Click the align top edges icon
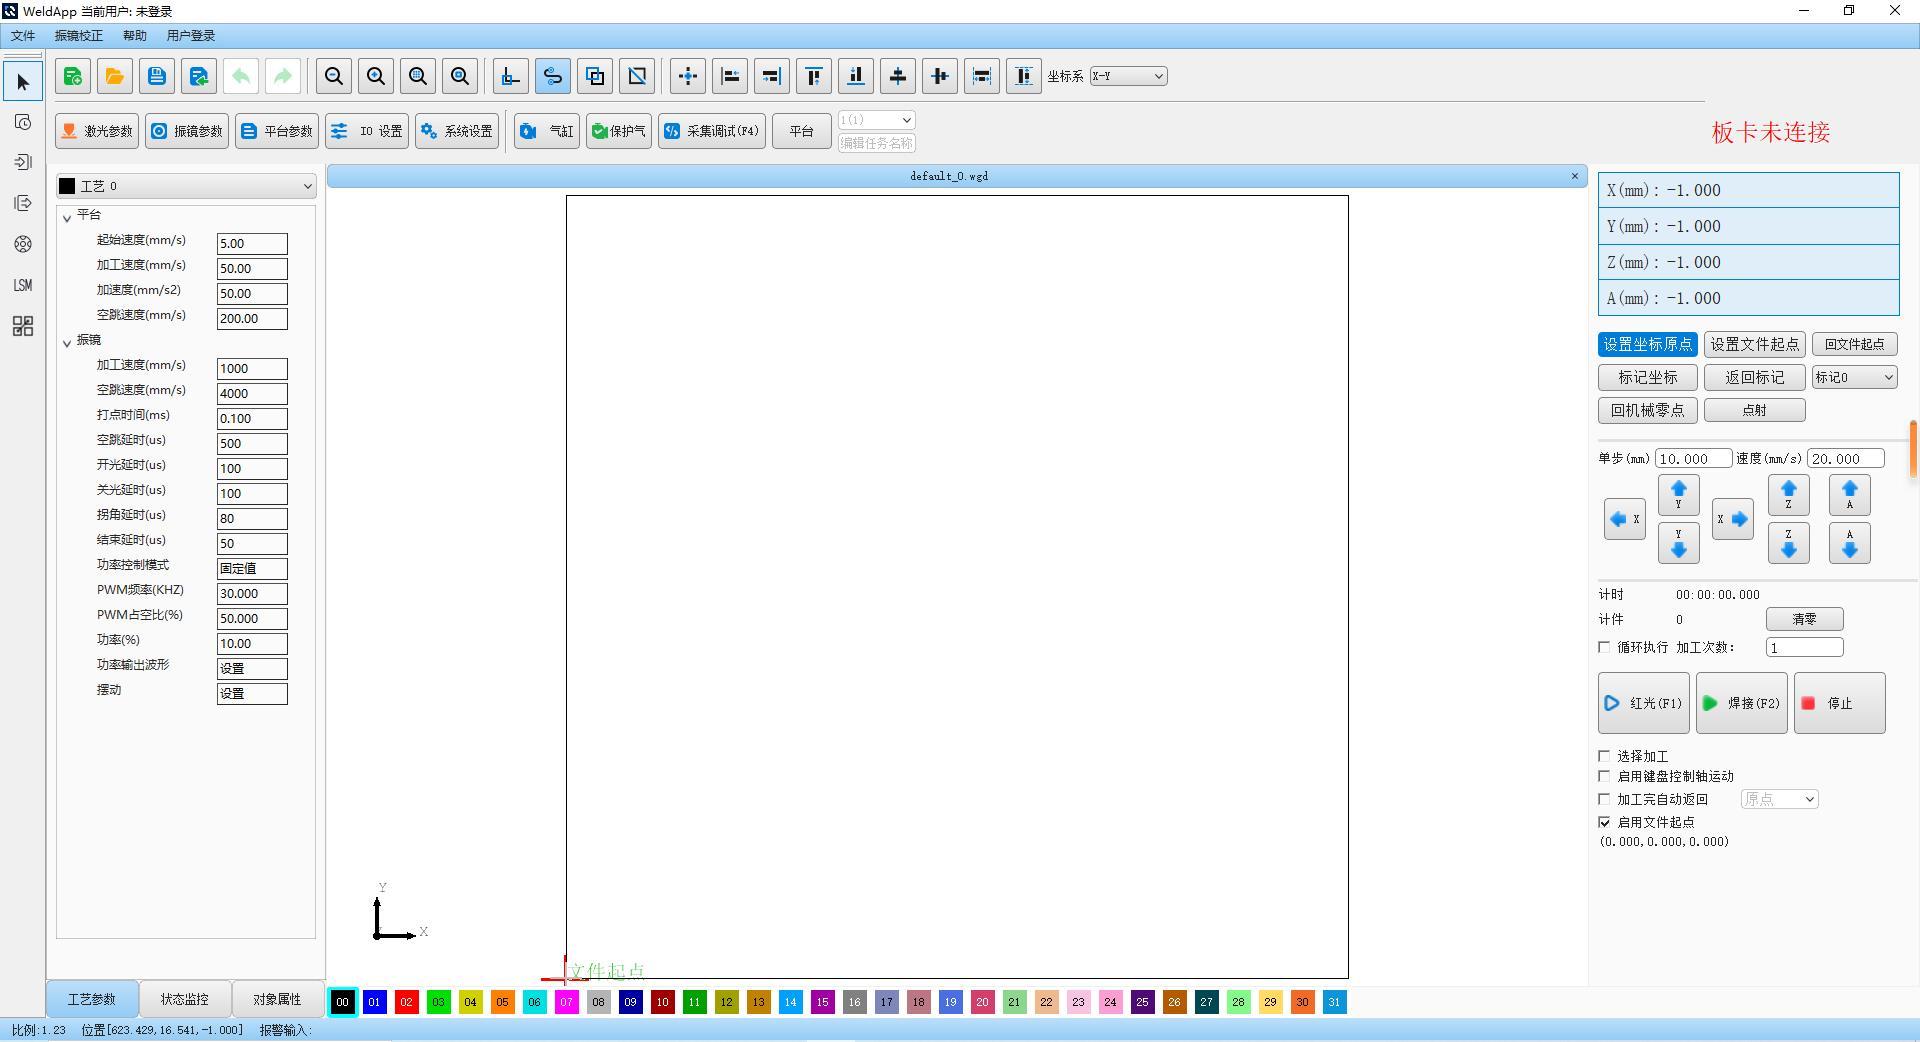The width and height of the screenshot is (1920, 1042). tap(814, 76)
